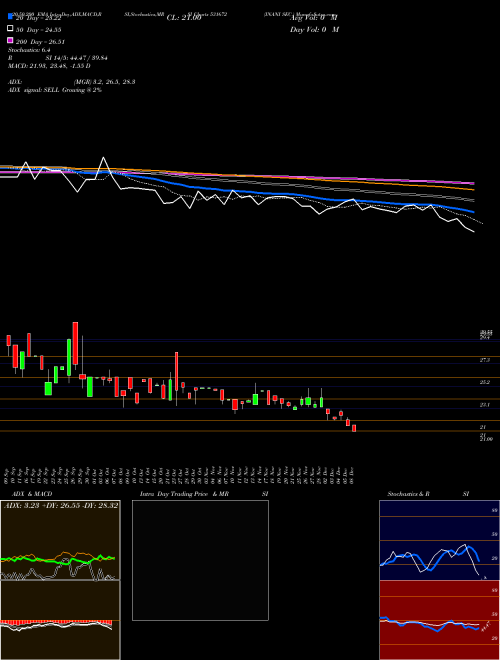
Task: Select the '200 Day = 26.51' legend text
Action: pos(41,42)
